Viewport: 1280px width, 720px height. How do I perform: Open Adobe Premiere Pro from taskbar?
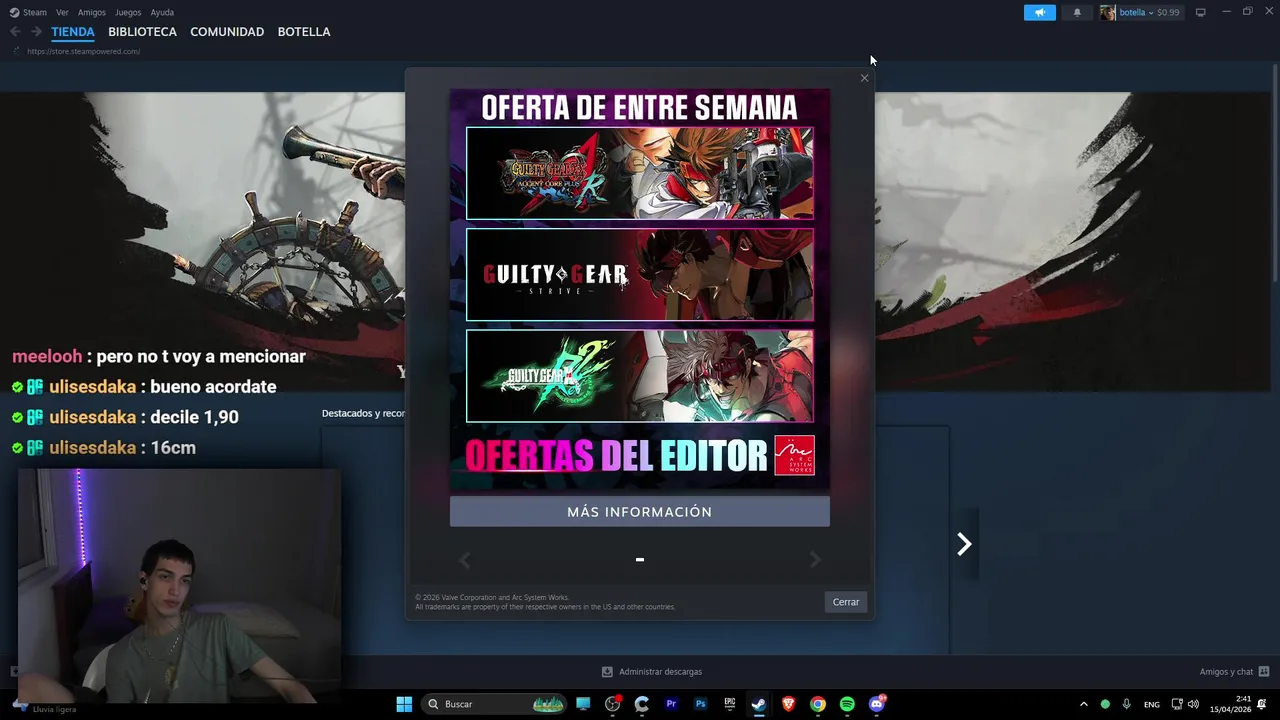pos(671,704)
